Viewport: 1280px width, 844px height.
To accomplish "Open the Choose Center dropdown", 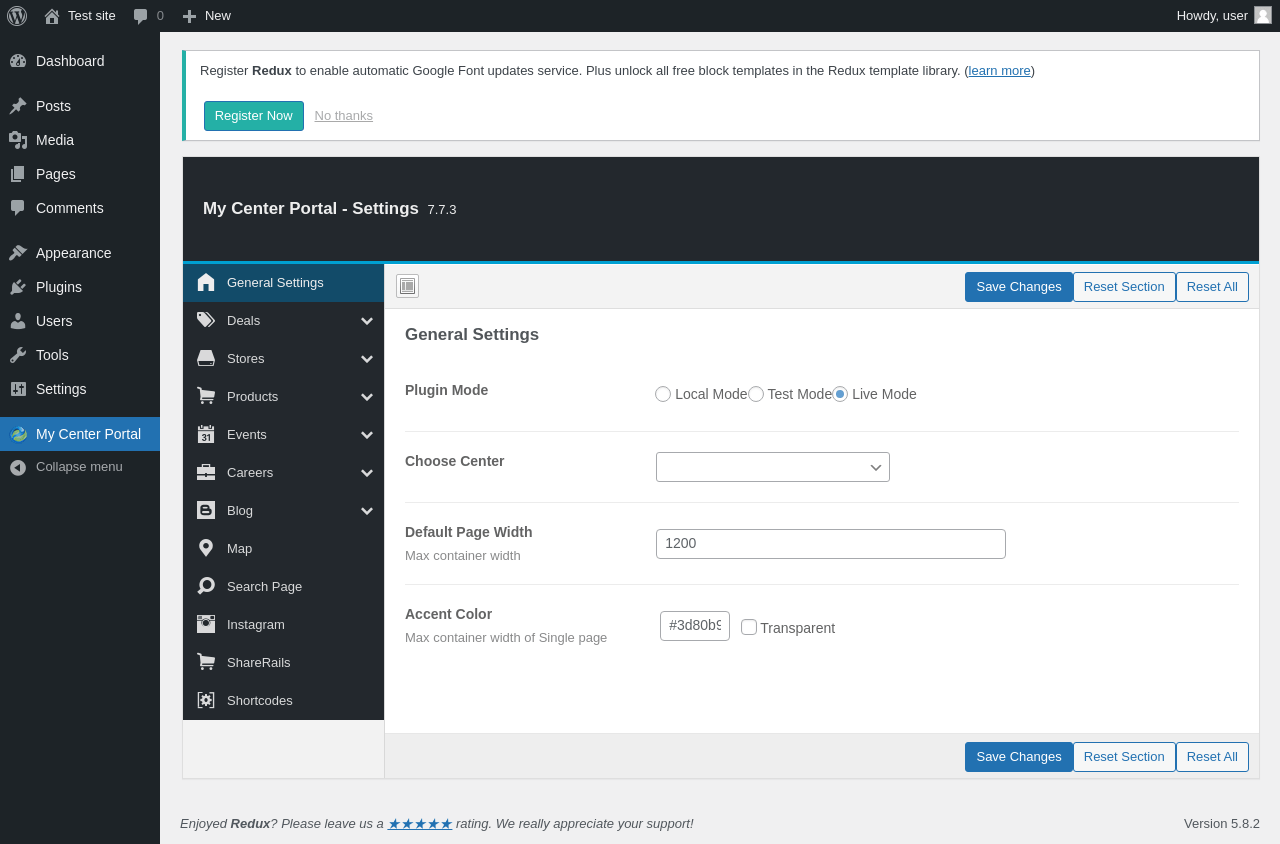I will pos(773,467).
